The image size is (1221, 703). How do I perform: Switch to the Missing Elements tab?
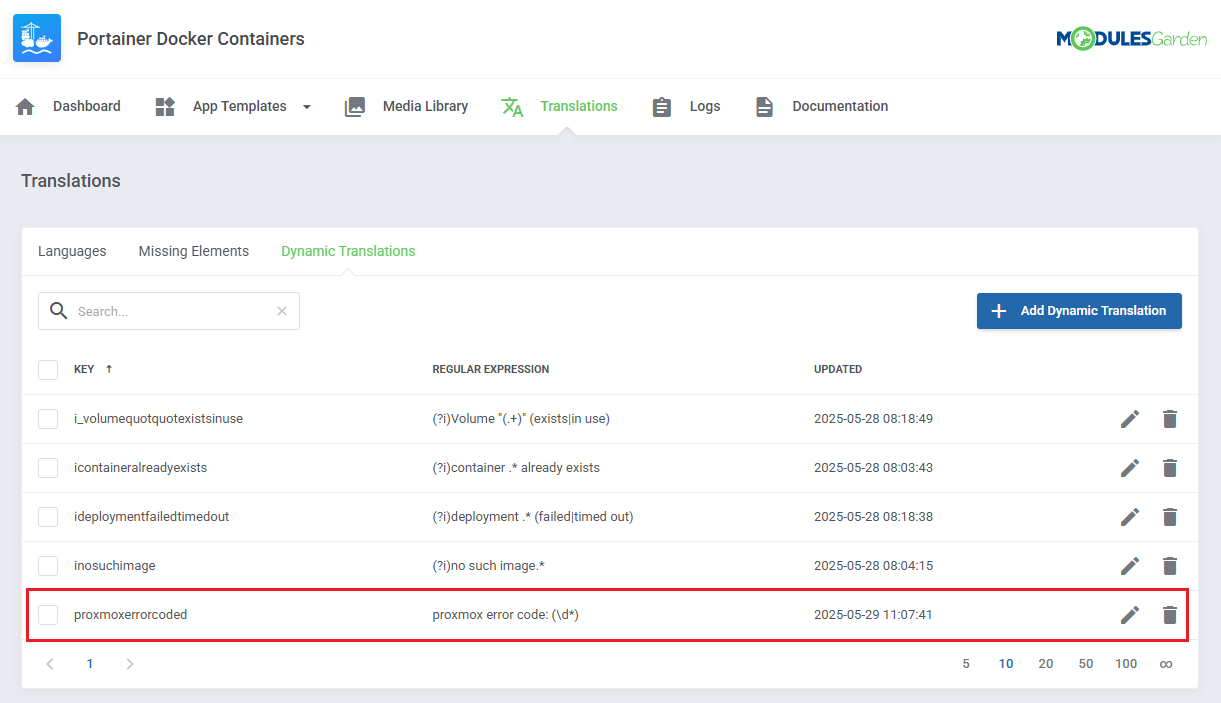click(194, 251)
